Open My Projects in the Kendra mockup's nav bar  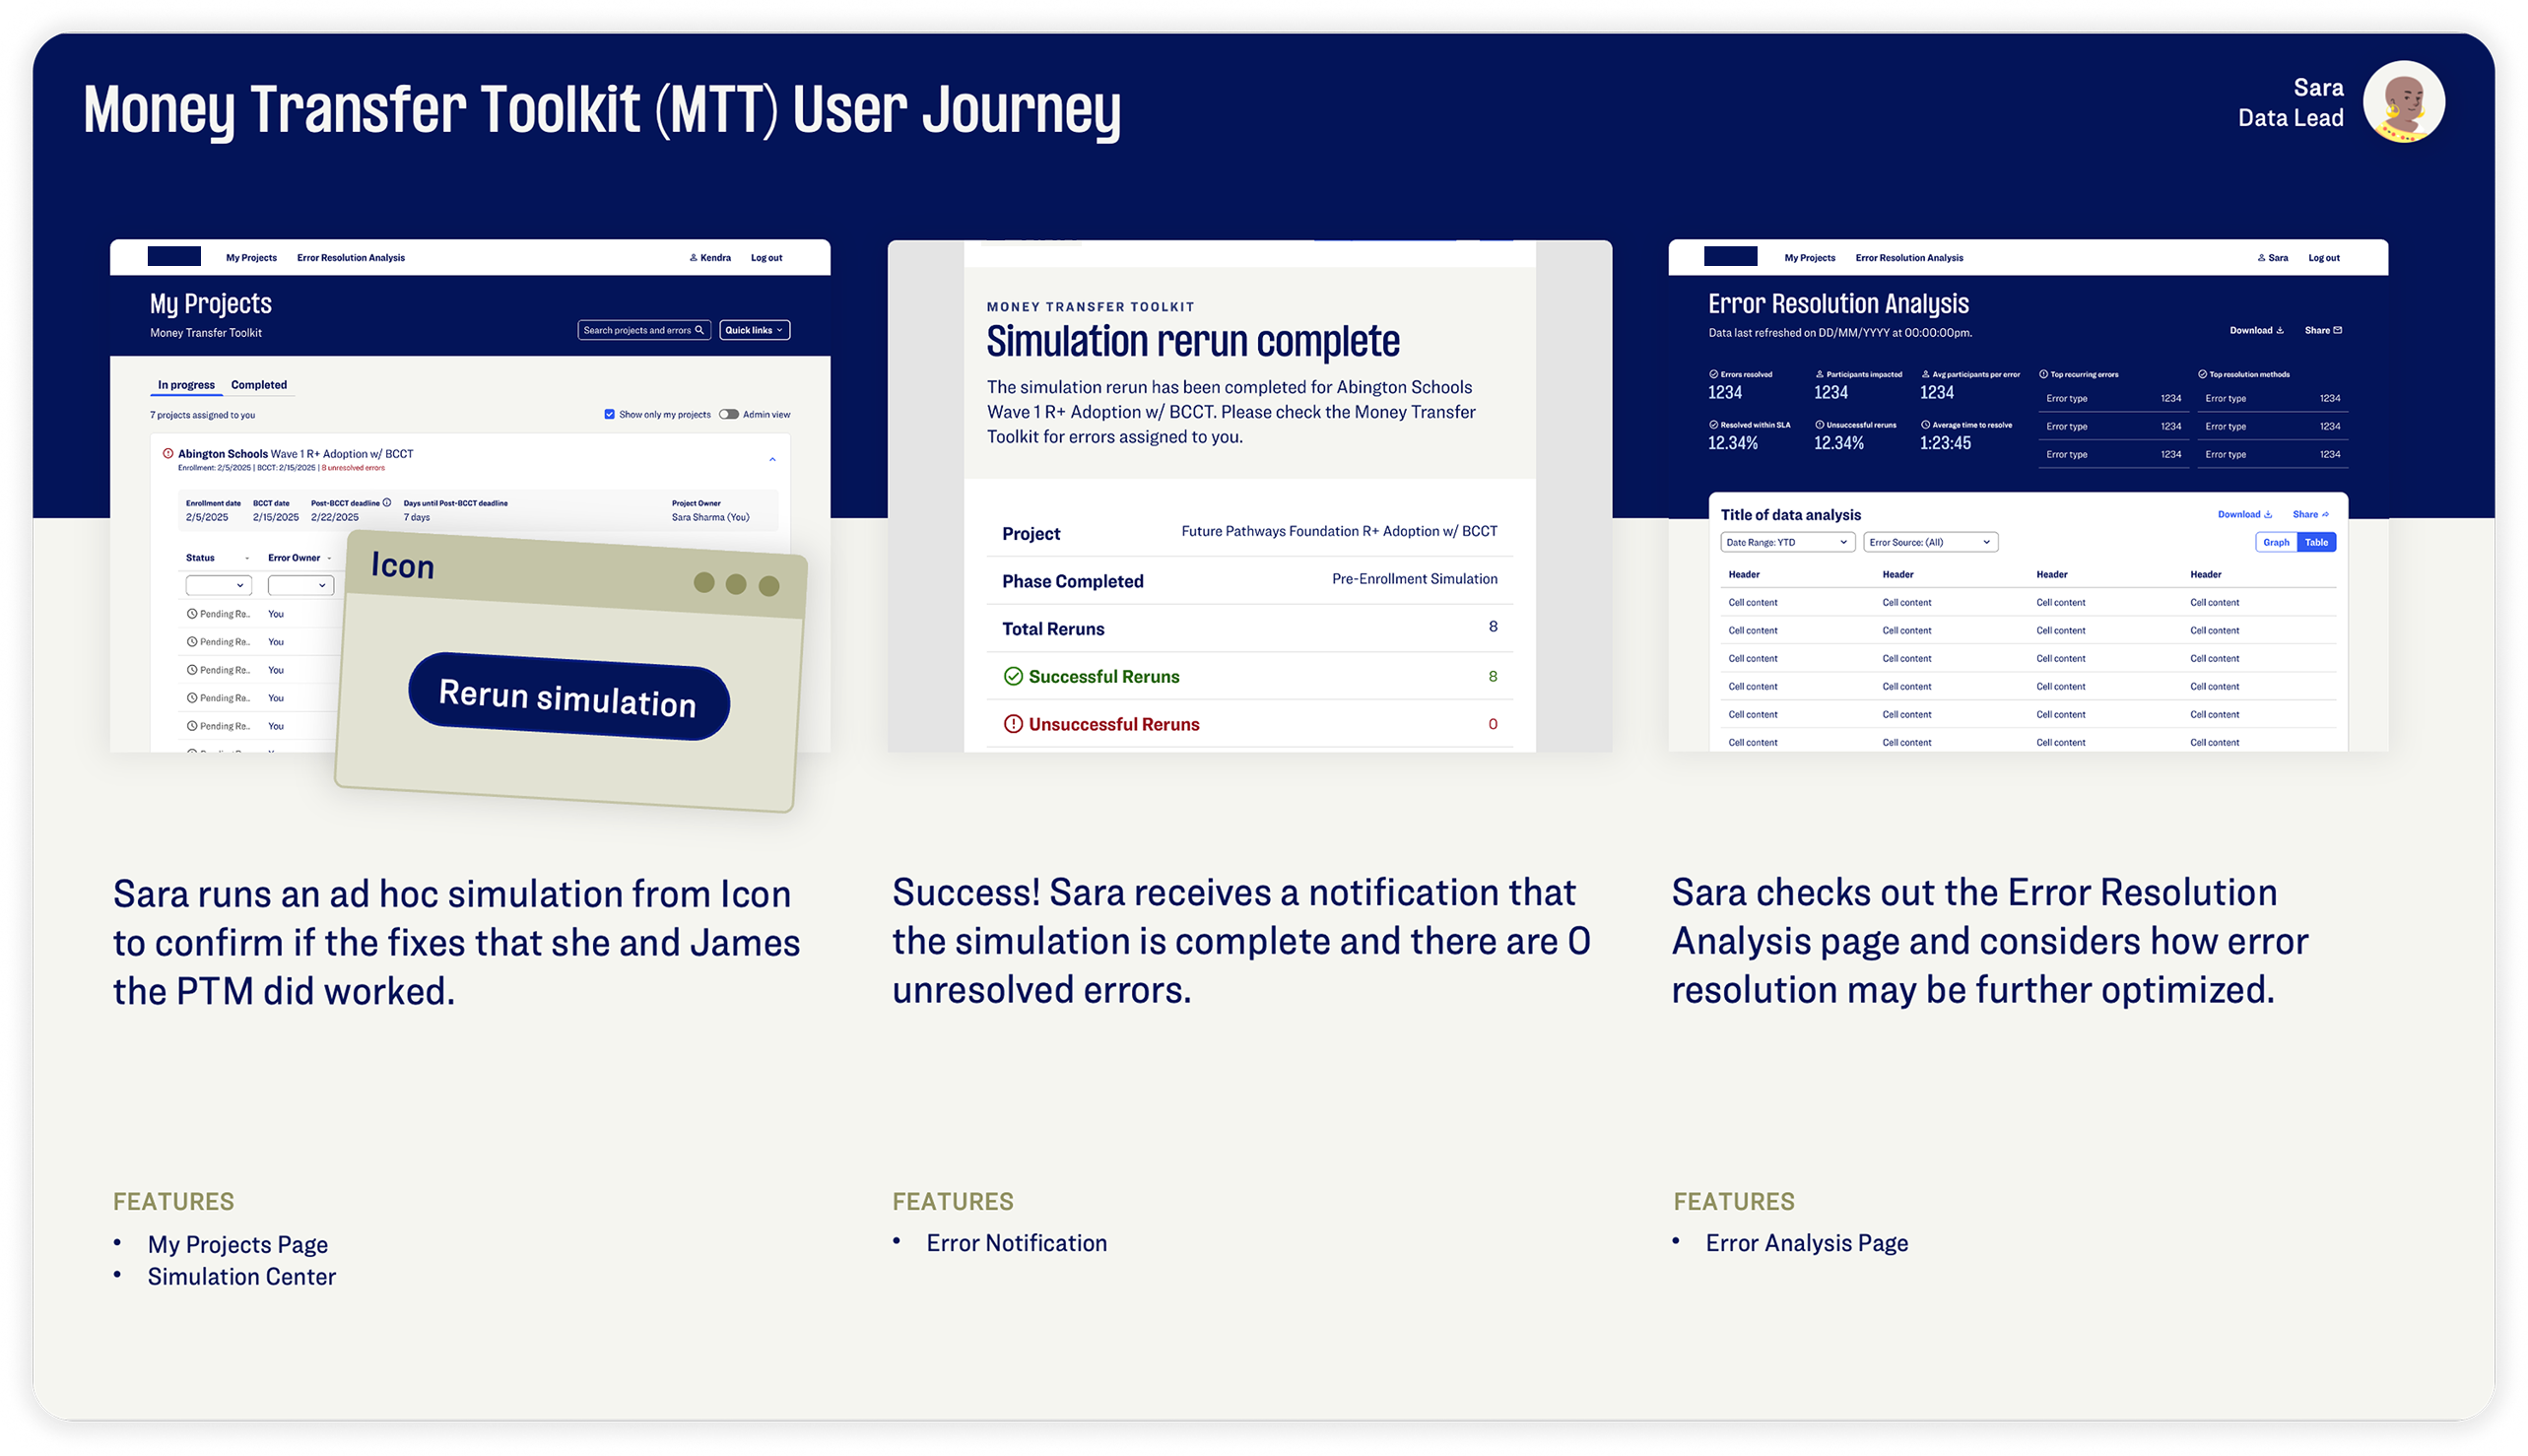click(x=251, y=258)
